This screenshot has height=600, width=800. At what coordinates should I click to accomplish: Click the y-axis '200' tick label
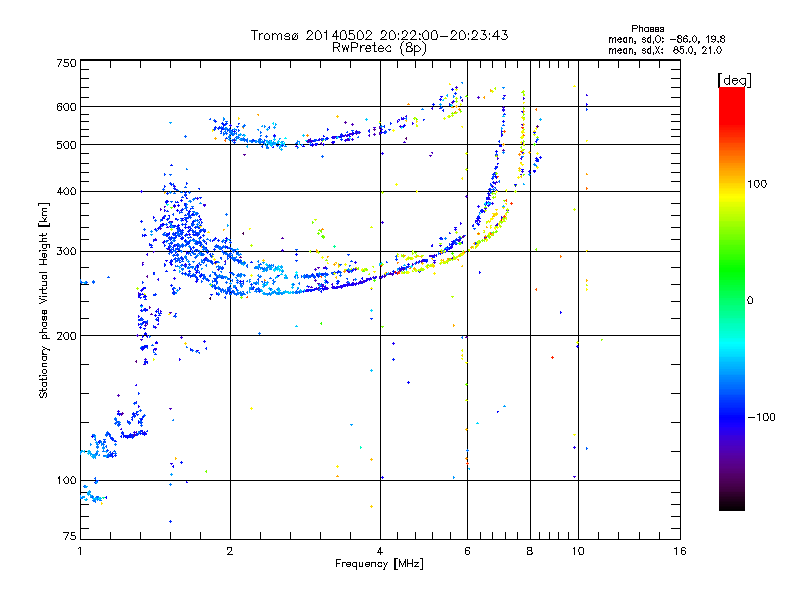(66, 336)
